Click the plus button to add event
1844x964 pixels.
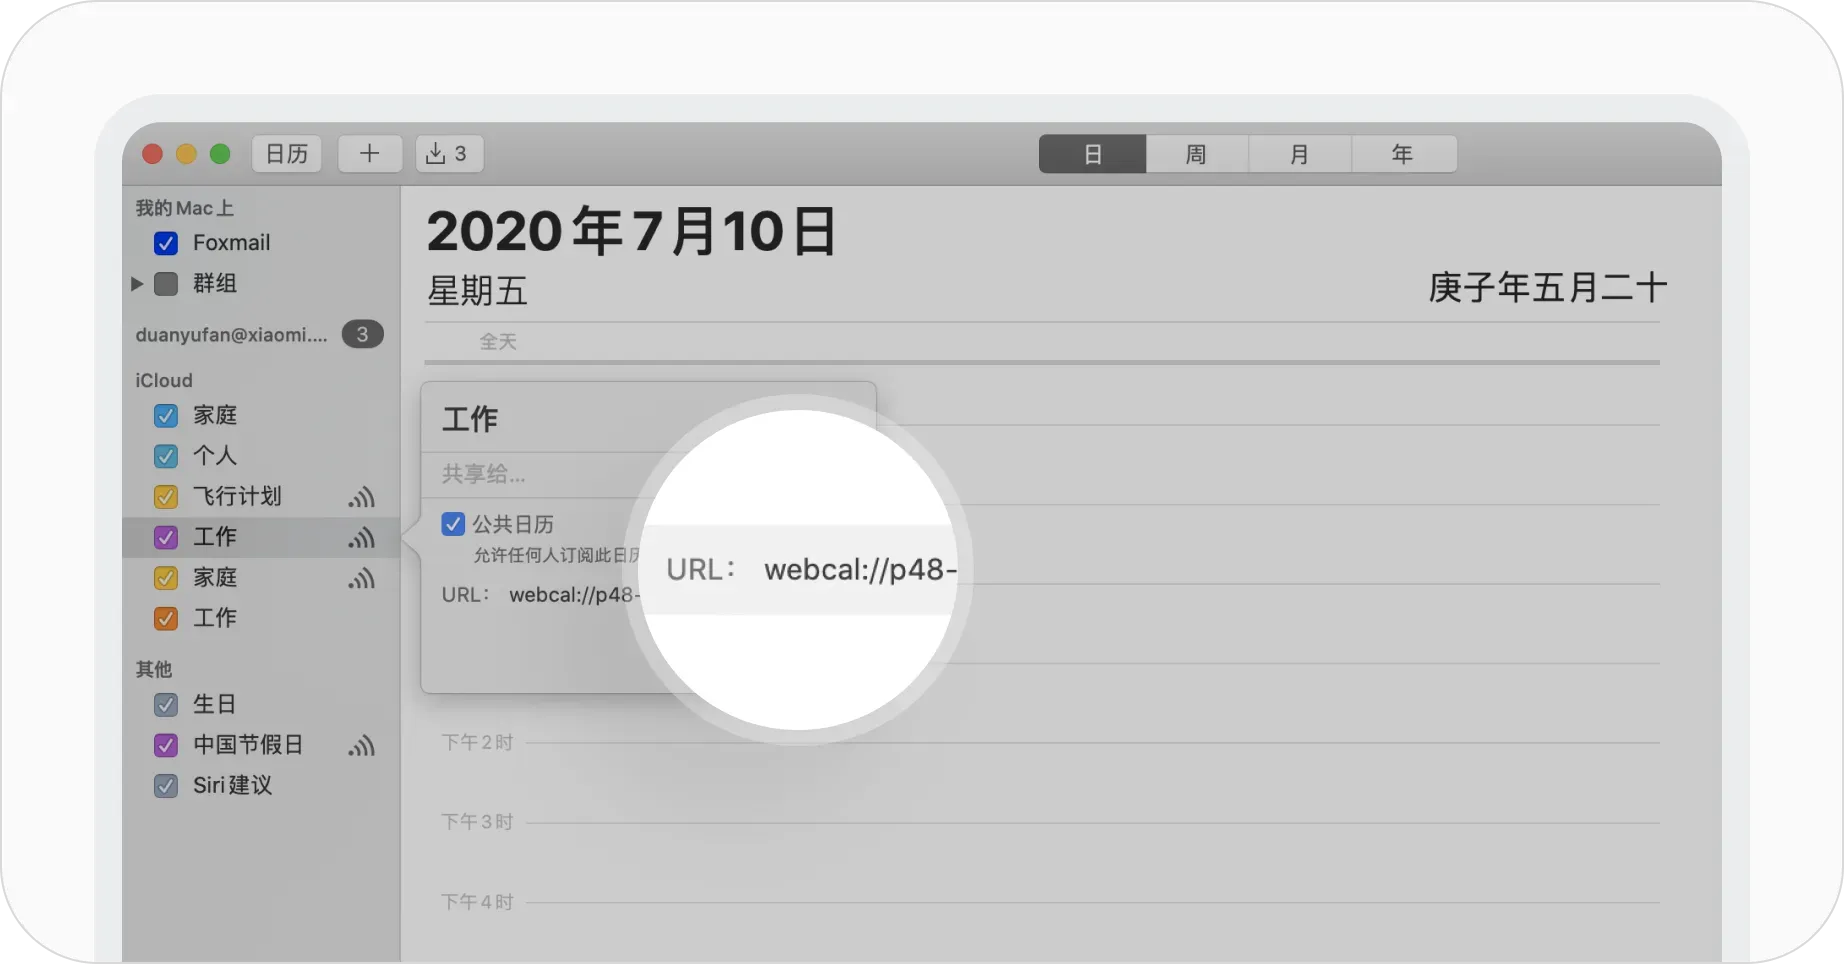[370, 154]
